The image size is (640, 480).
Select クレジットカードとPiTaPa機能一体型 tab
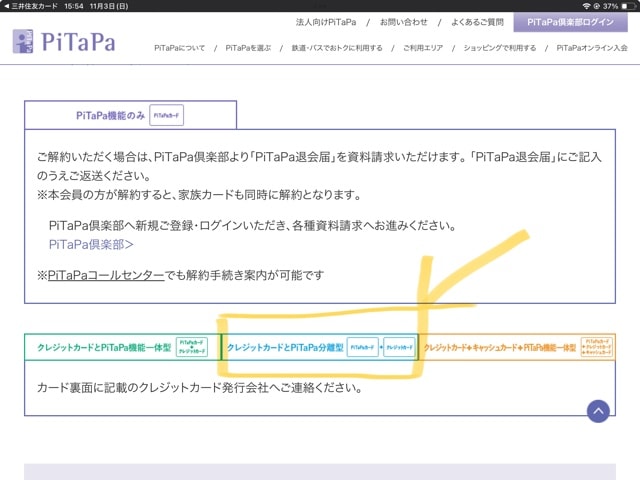pyautogui.click(x=122, y=347)
